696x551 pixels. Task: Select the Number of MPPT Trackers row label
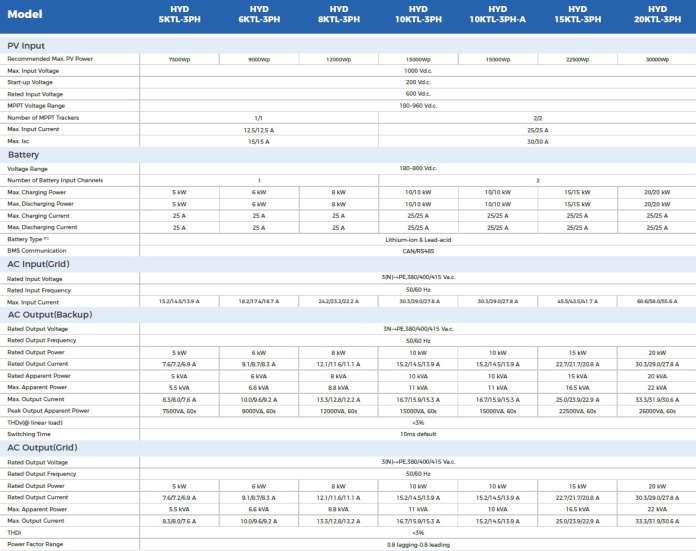42,118
